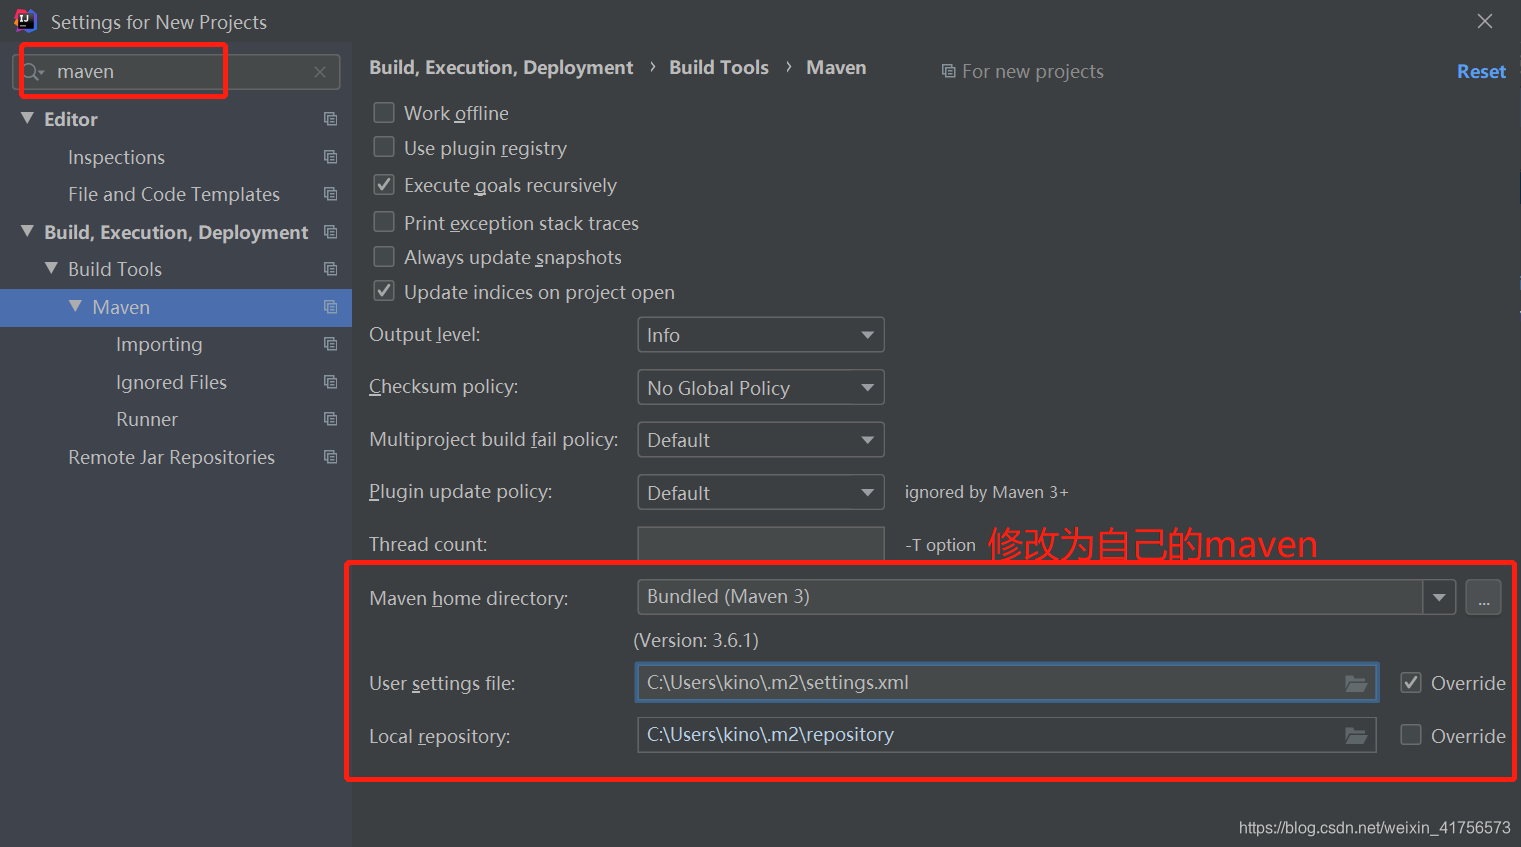Click the icon beside Remote Jar Repositories
Viewport: 1521px width, 847px height.
pos(330,457)
